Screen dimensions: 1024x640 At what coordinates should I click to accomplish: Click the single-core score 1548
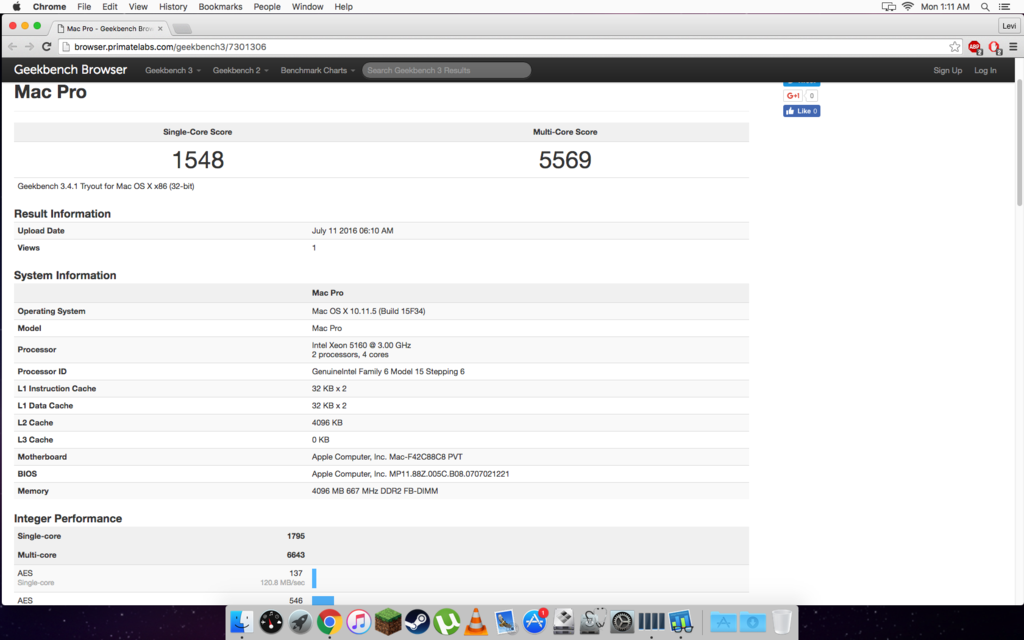[198, 159]
